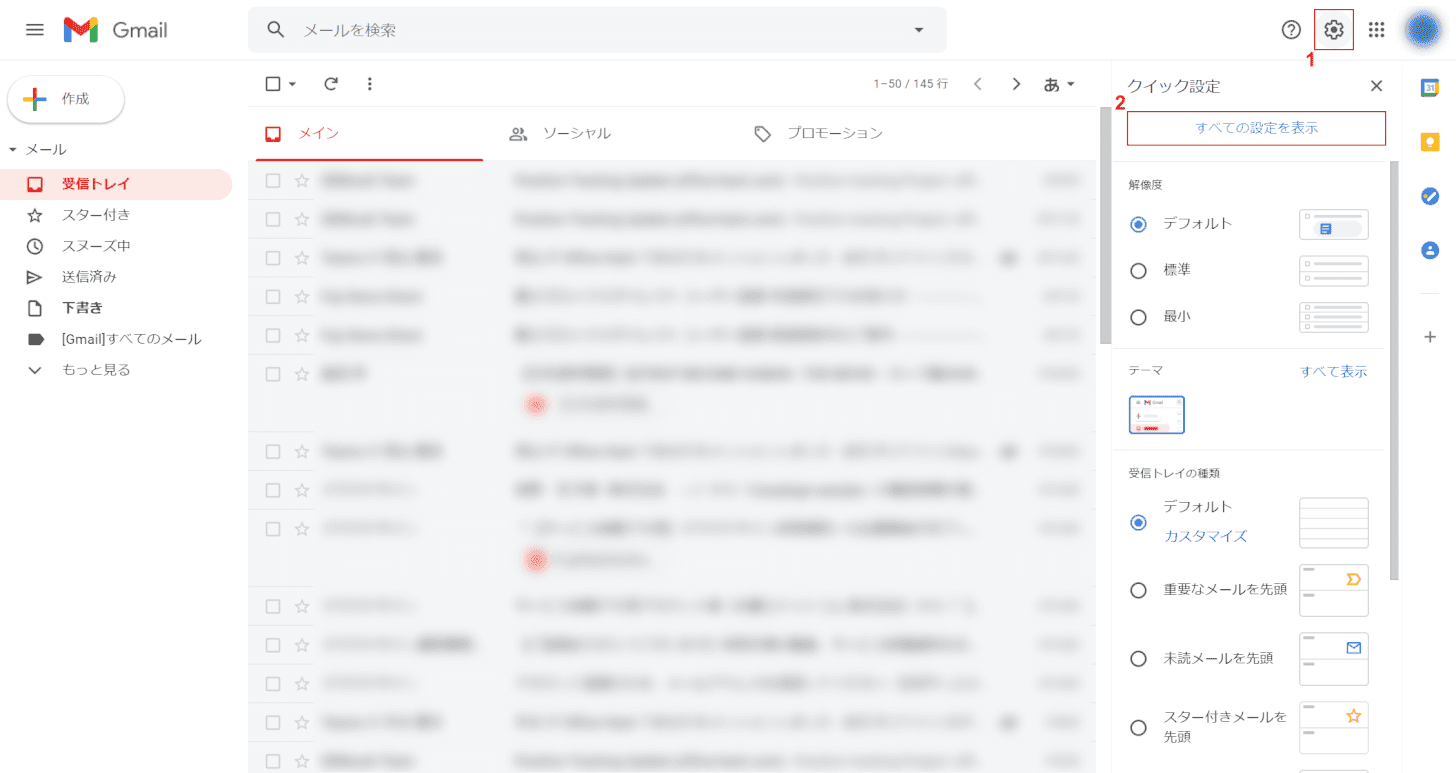Click すべての設定を表示 button
Viewport: 1456px width, 773px height.
1256,128
